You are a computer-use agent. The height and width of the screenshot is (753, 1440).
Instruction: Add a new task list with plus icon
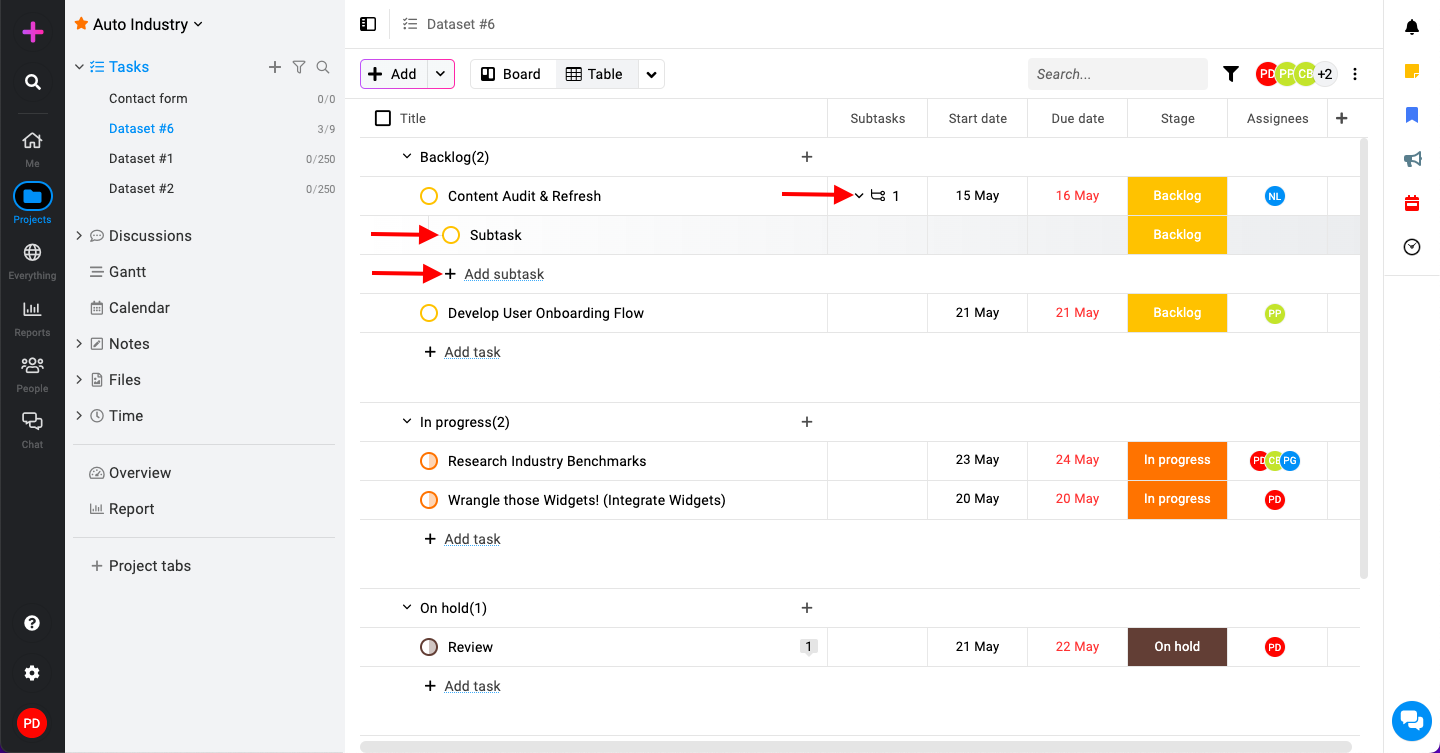coord(275,67)
